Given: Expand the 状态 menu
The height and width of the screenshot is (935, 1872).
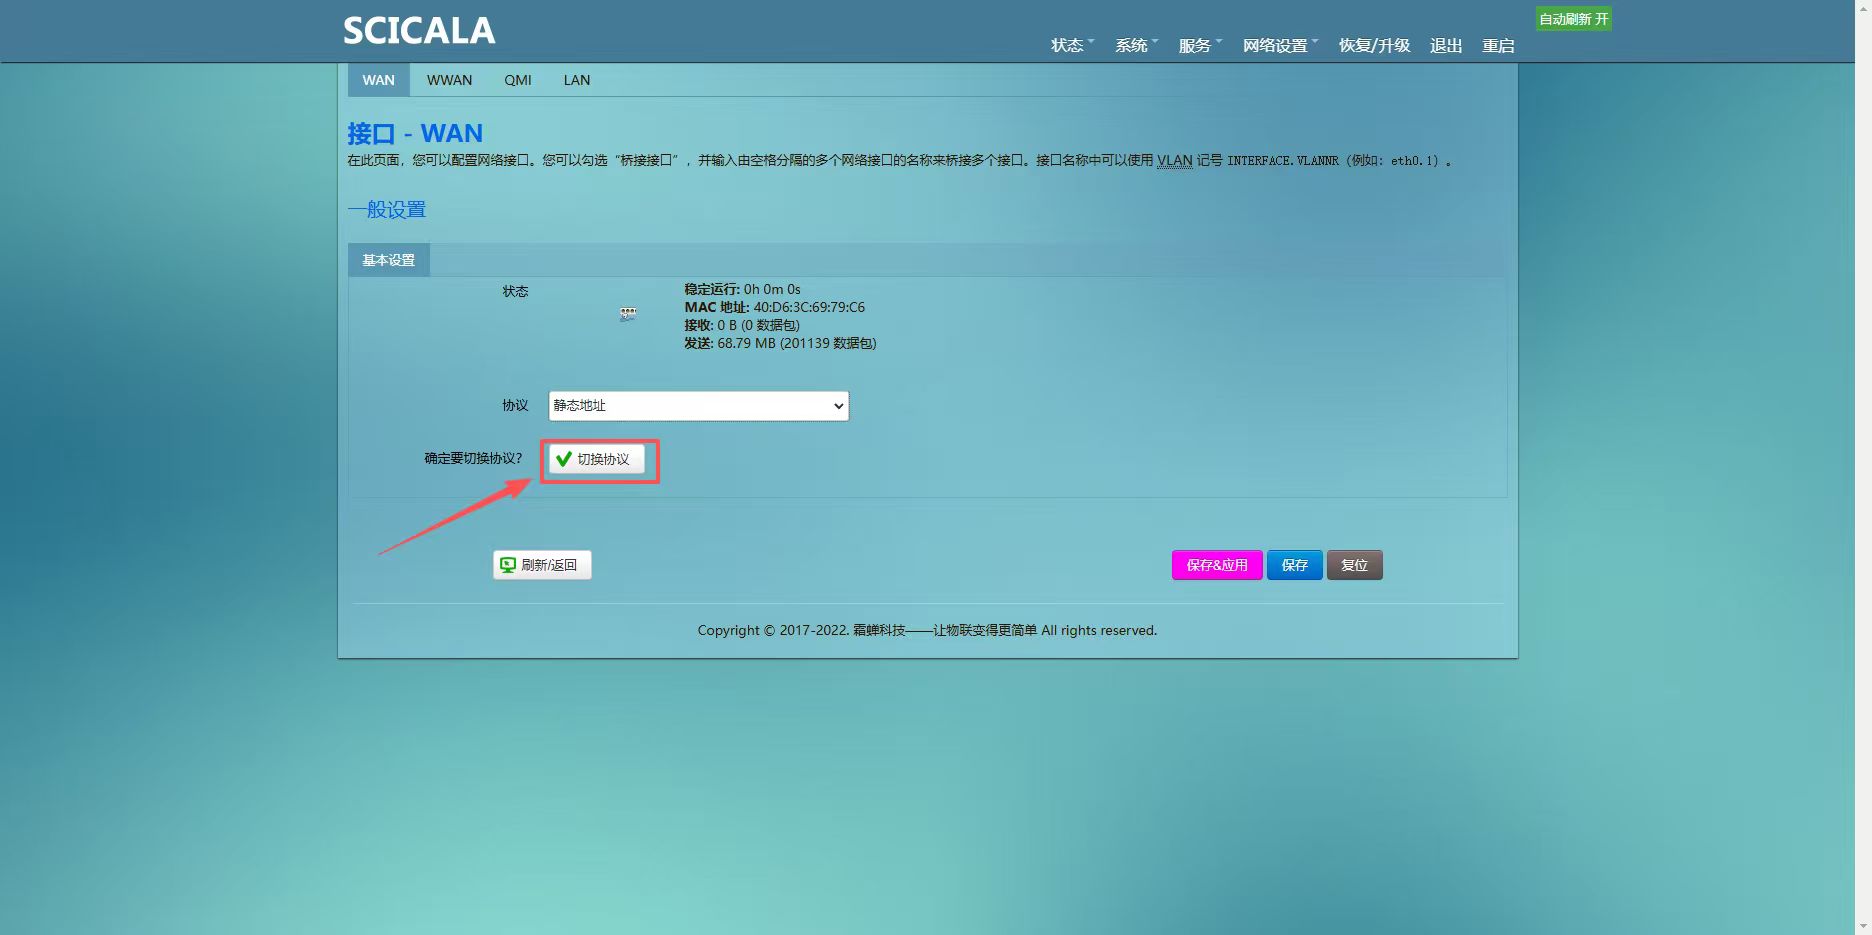Looking at the screenshot, I should tap(1068, 45).
